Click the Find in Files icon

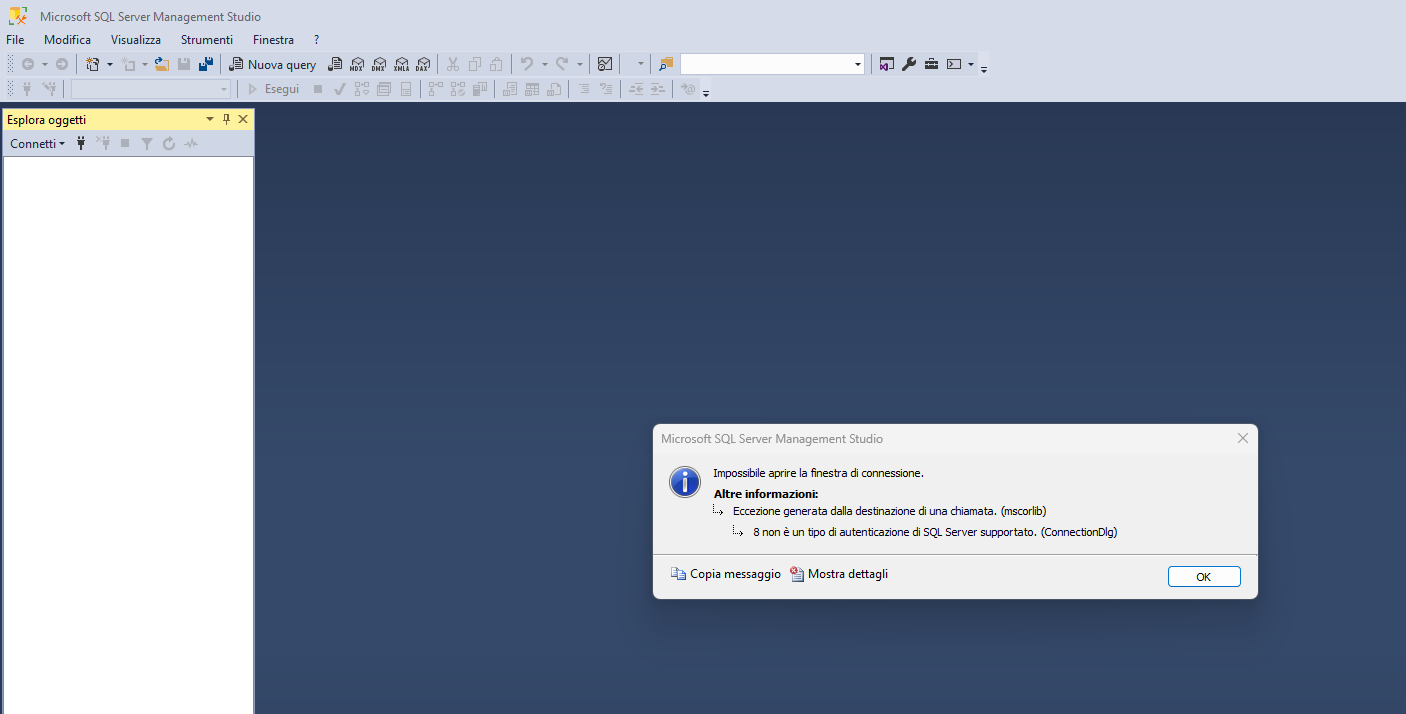(x=666, y=64)
